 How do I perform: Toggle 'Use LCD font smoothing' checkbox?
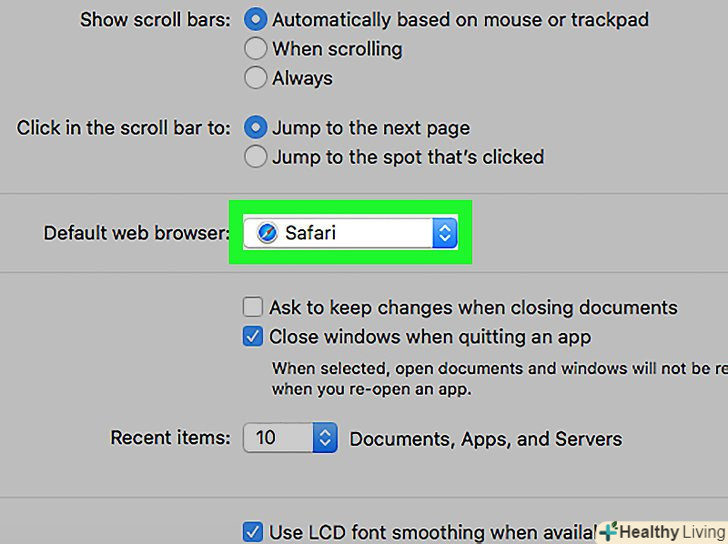click(254, 532)
